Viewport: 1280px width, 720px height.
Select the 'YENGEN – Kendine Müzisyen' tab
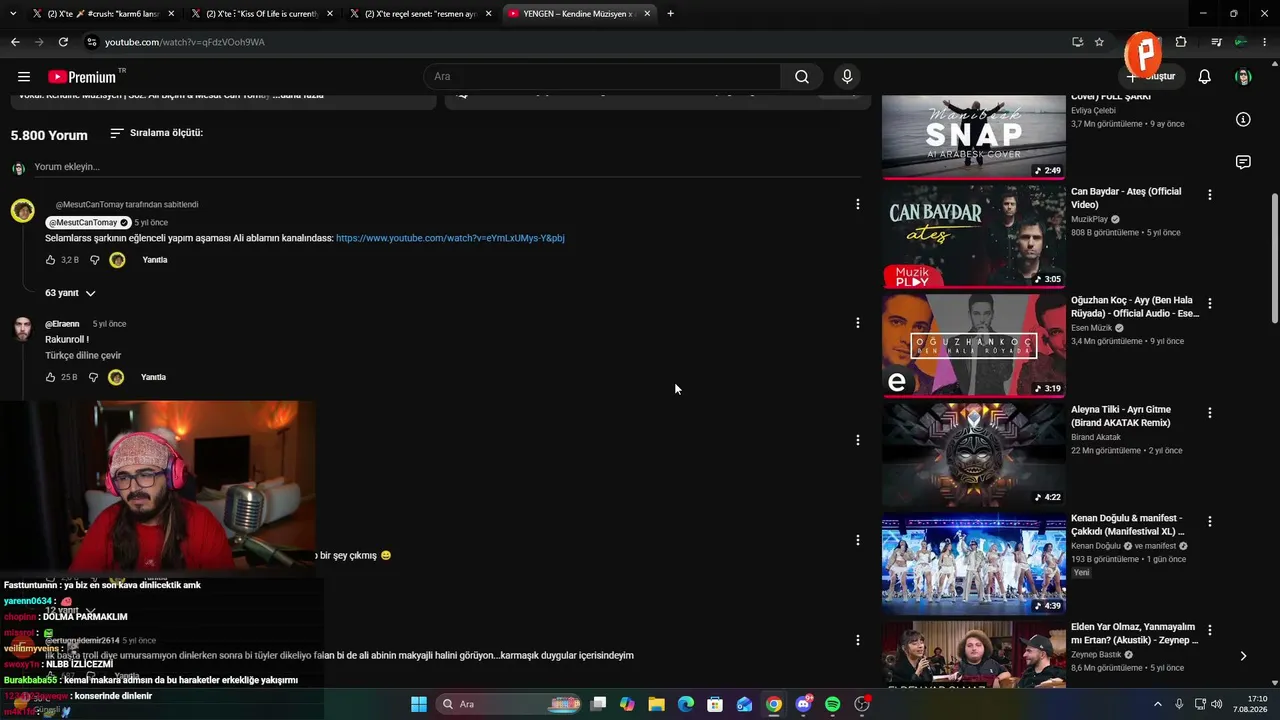click(580, 14)
